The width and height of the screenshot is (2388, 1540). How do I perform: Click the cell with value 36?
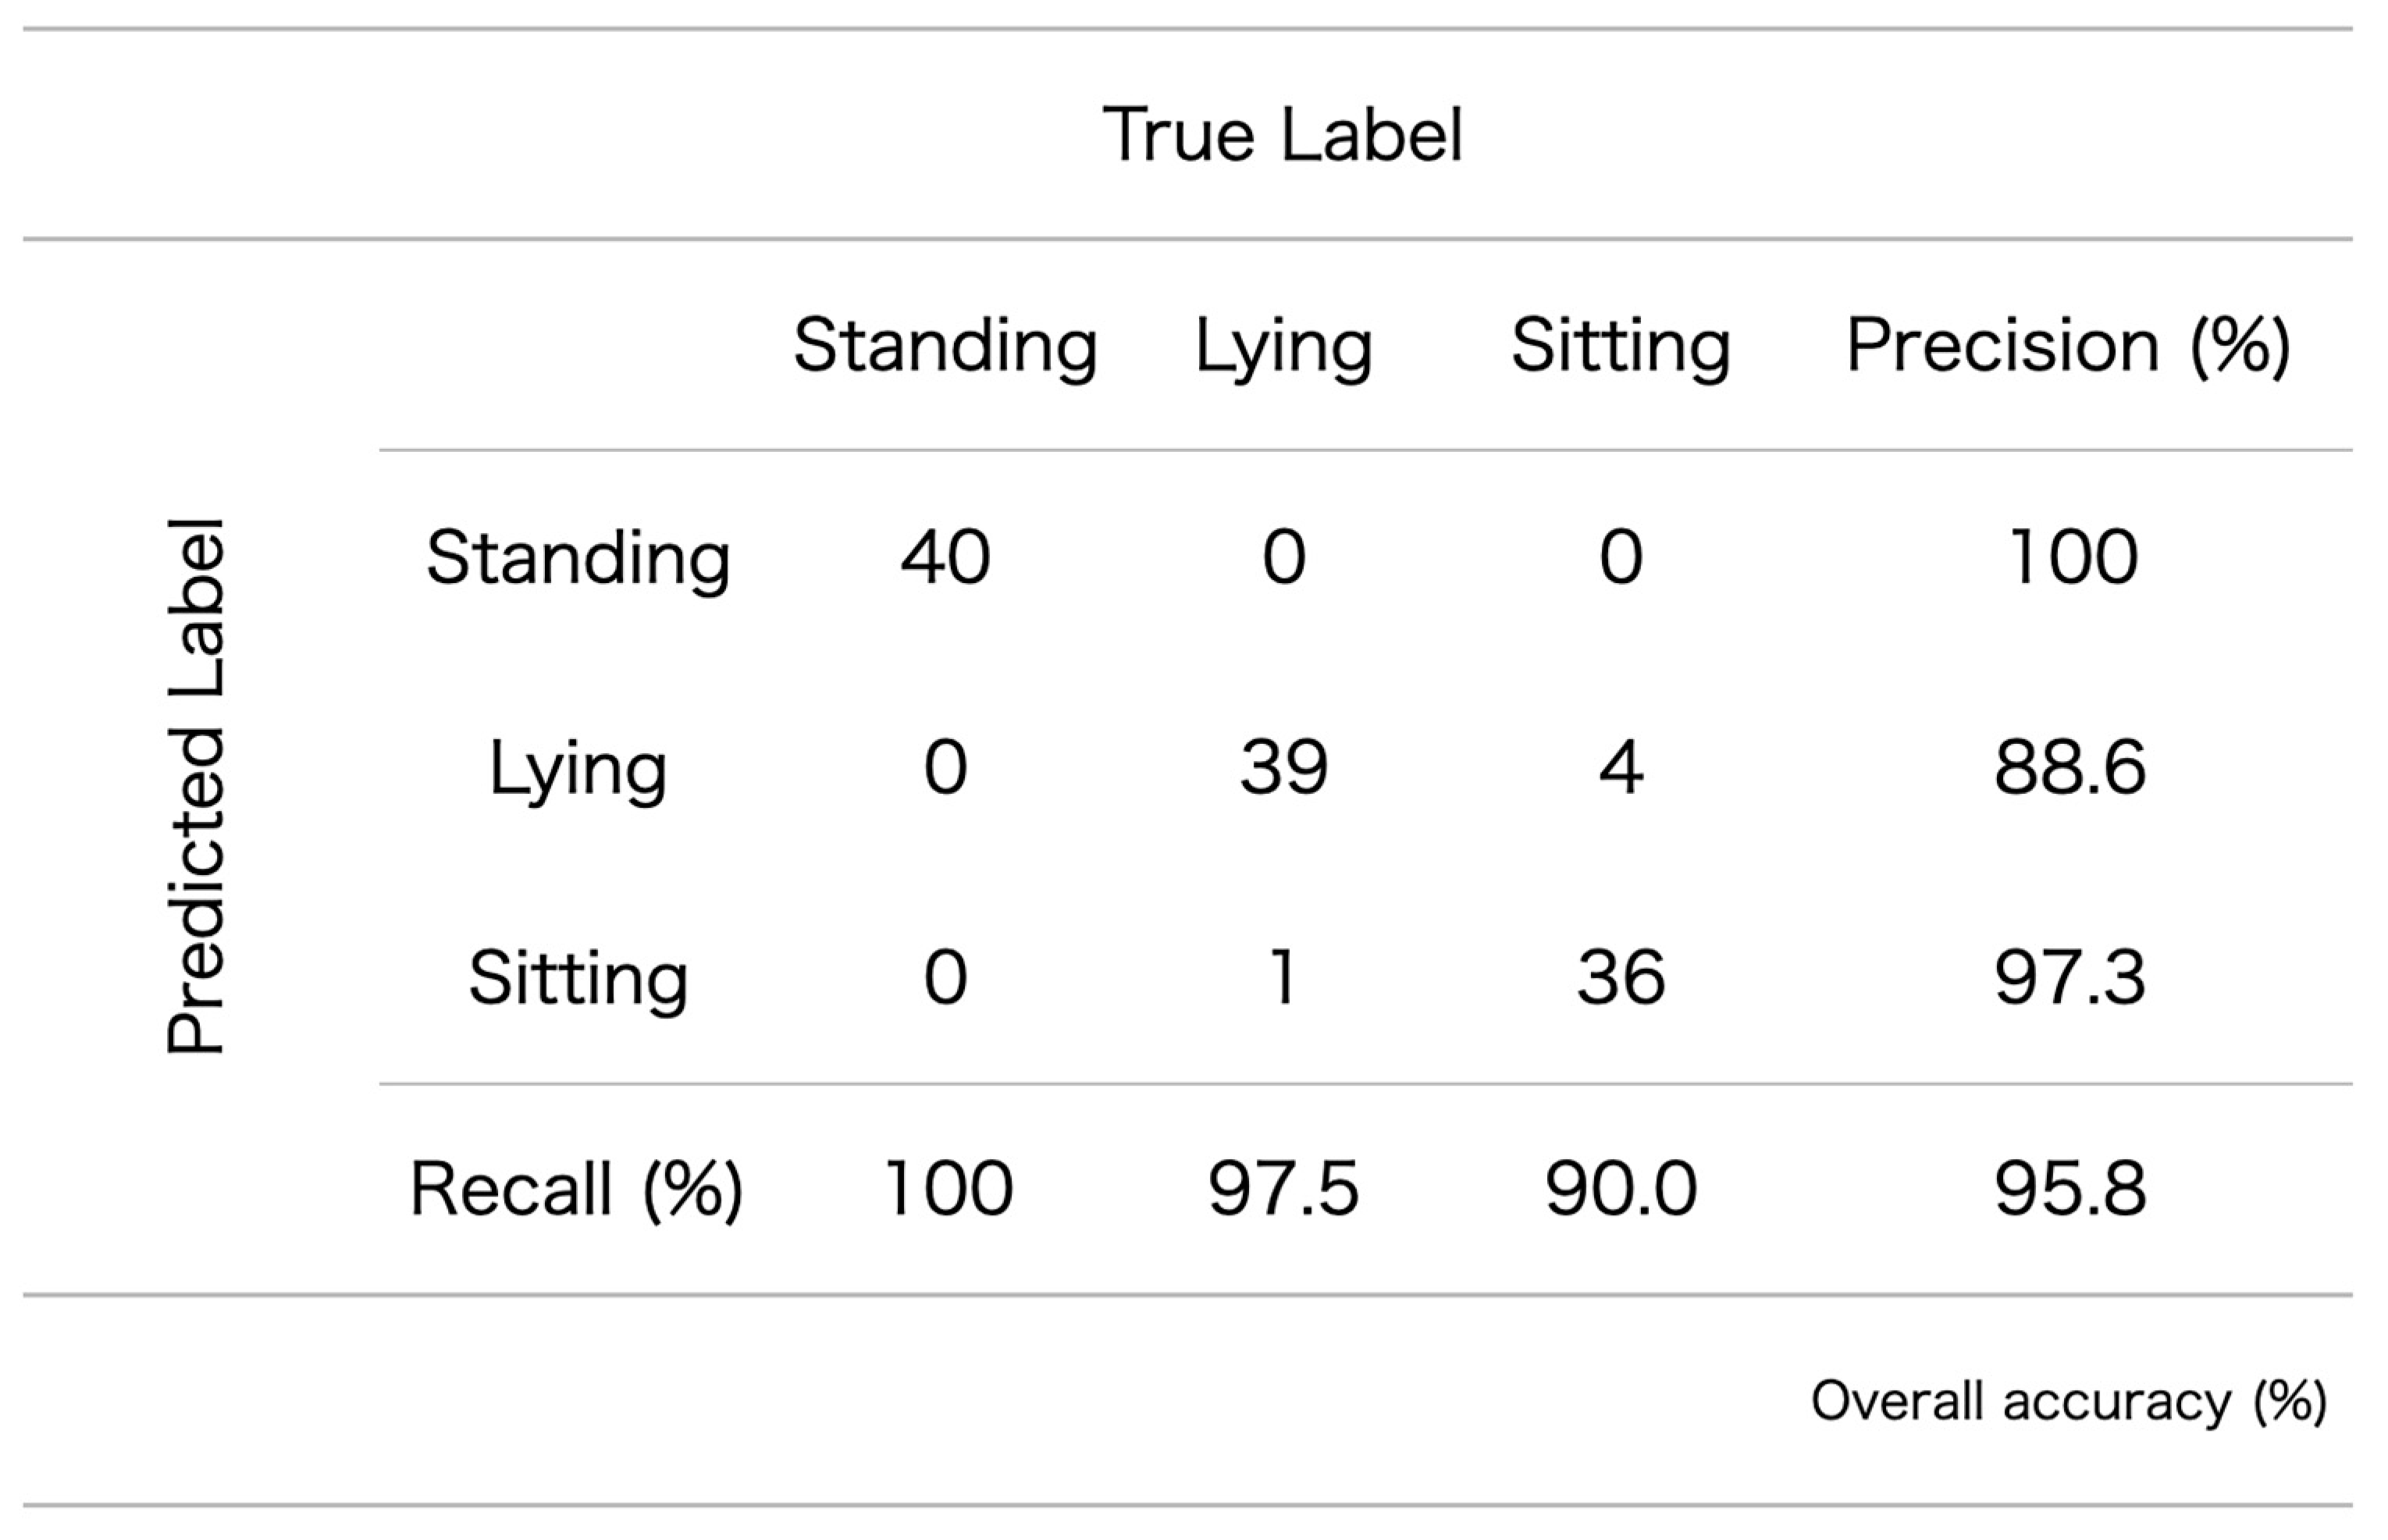[1621, 978]
